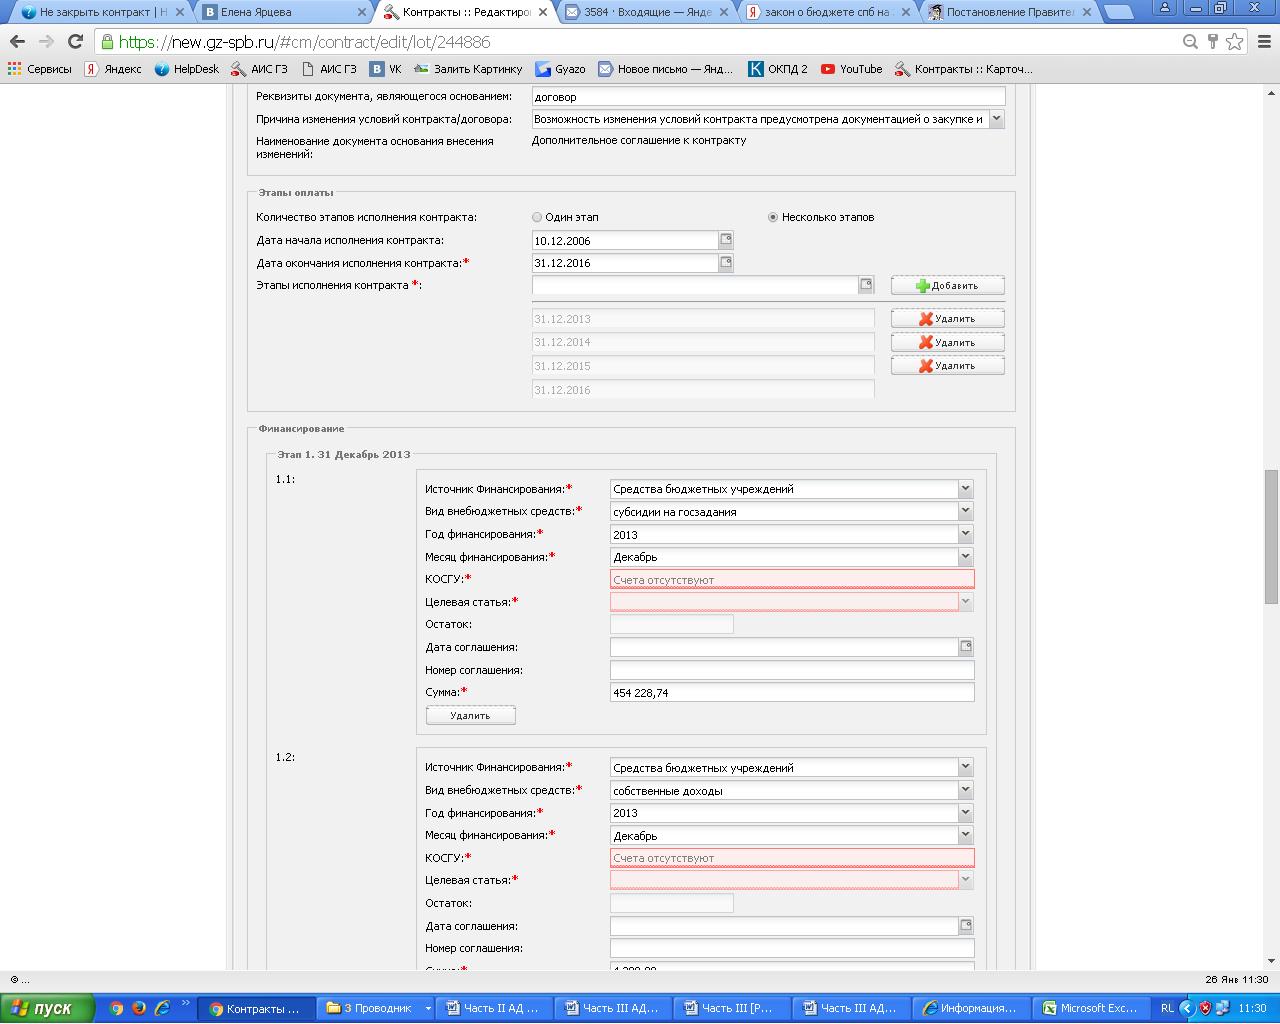
Task: Click Удалить next to stage 31.12.2014
Action: click(x=948, y=342)
